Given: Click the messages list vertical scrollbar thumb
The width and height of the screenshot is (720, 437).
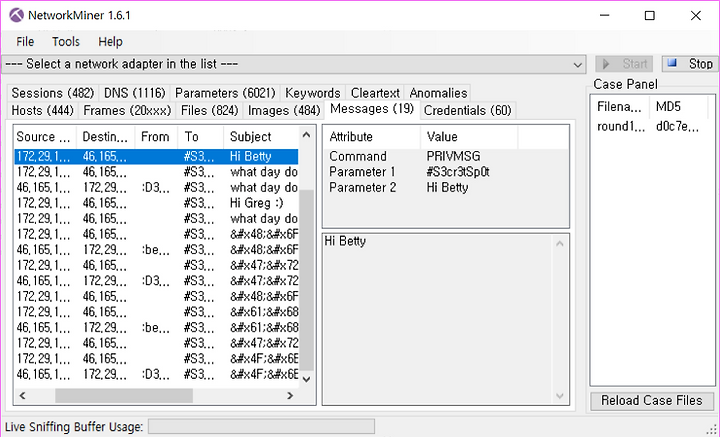Looking at the screenshot, I should (307, 280).
